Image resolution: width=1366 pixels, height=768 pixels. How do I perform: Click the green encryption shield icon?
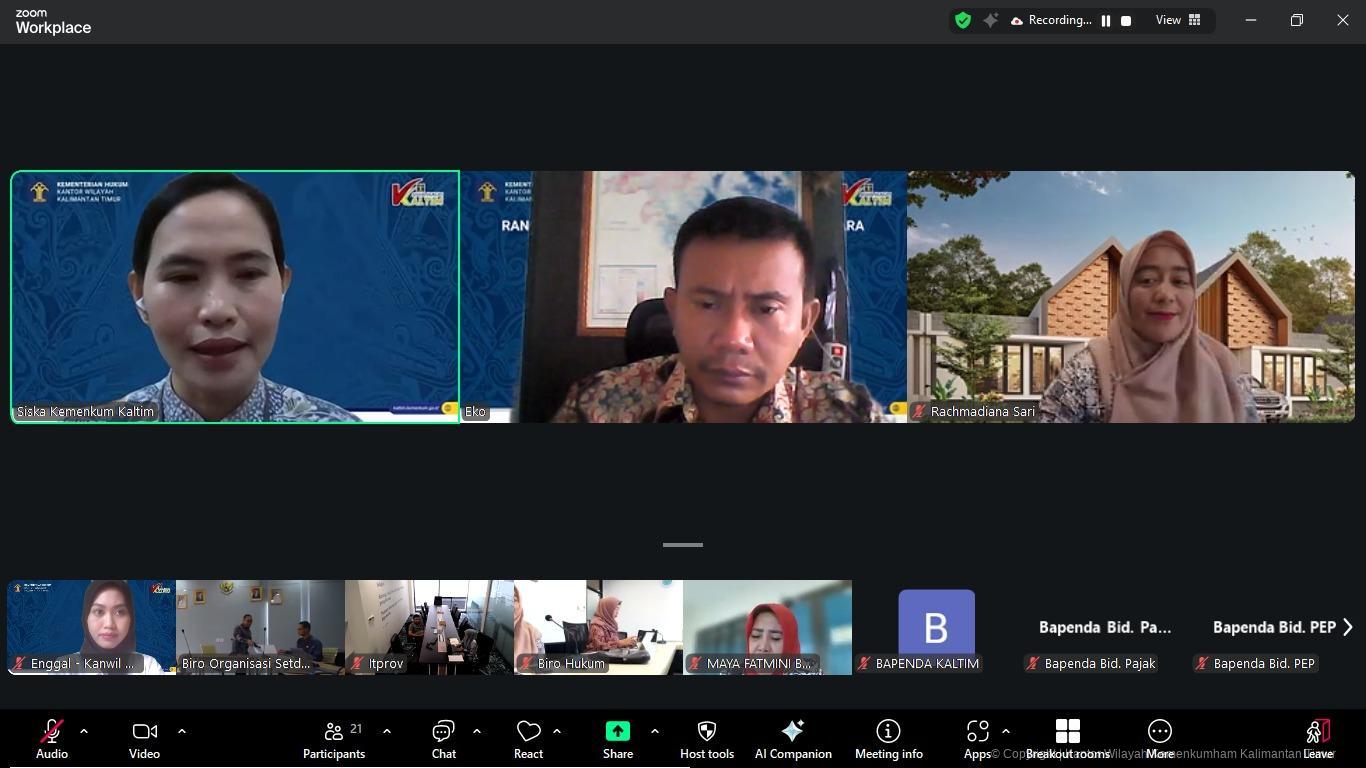pyautogui.click(x=963, y=20)
